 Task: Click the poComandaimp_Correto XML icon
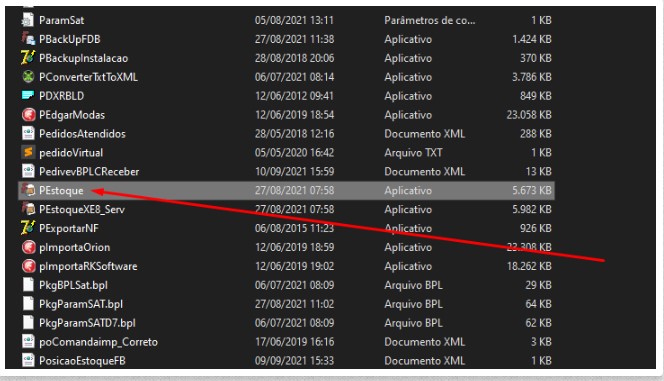tap(28, 342)
